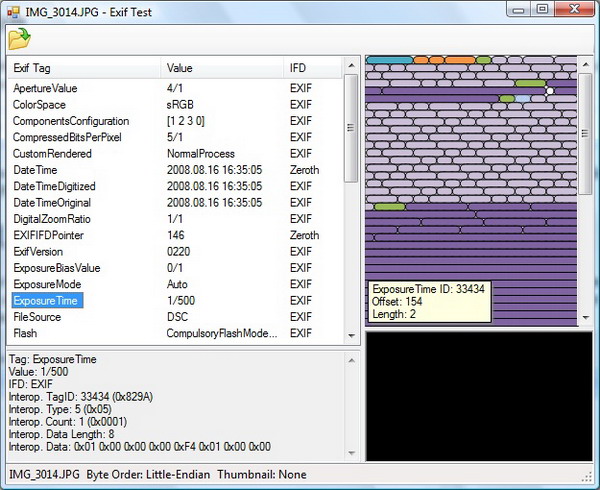Viewport: 600px width, 490px height.
Task: Click the teal block in byte map
Action: click(389, 61)
